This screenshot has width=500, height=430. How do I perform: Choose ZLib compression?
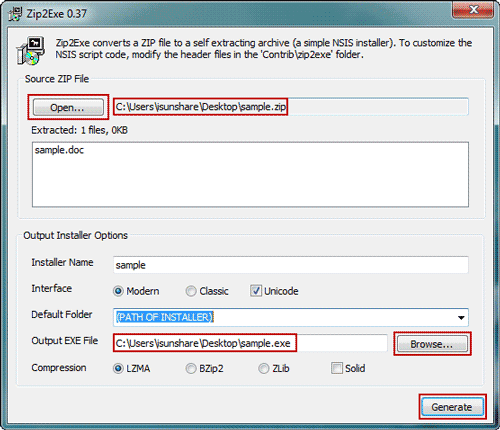[x=264, y=368]
